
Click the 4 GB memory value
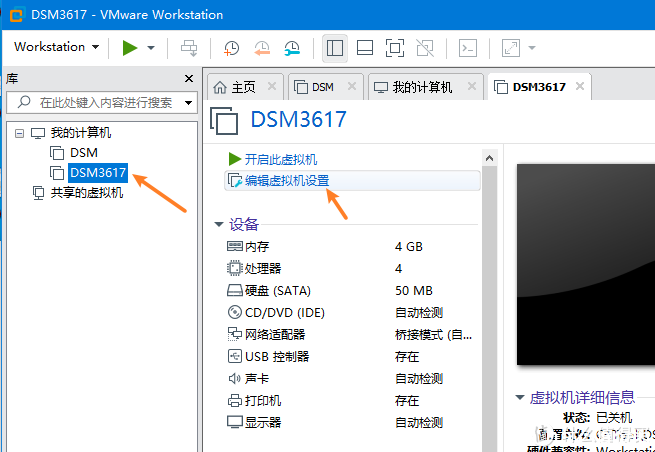409,246
